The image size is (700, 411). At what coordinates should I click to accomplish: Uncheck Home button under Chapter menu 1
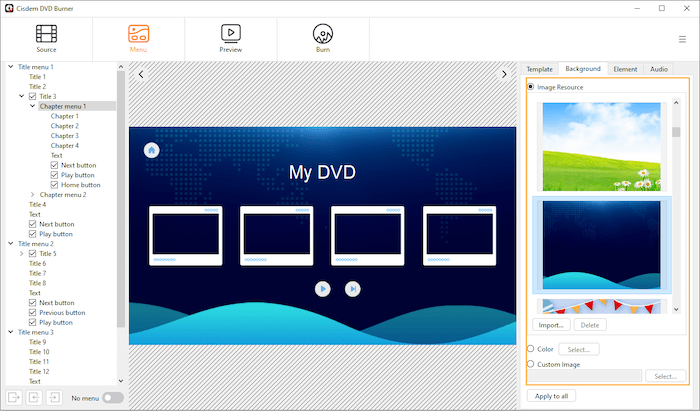coord(55,185)
